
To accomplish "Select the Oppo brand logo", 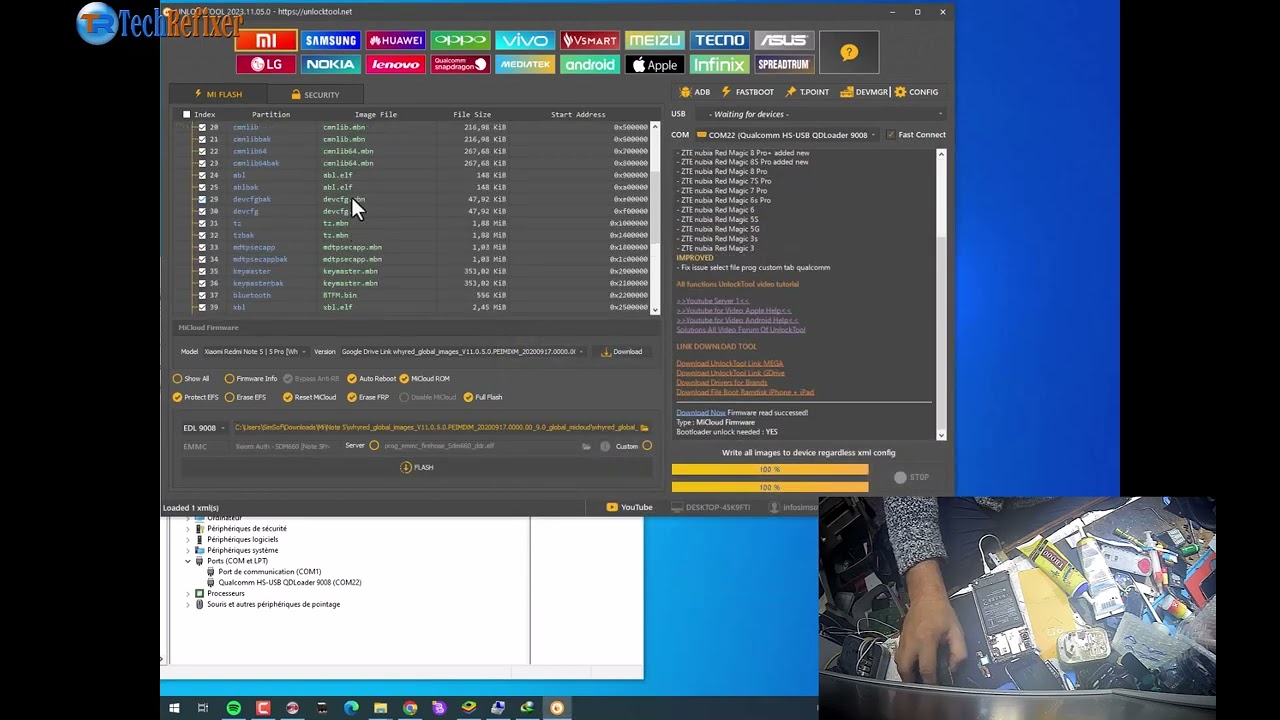I will [x=460, y=40].
